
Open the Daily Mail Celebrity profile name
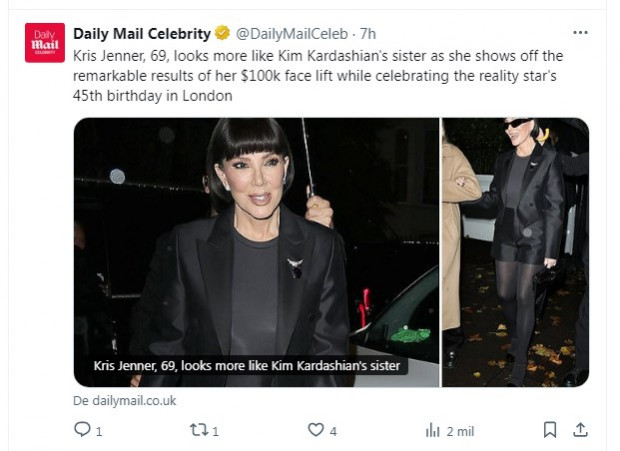pyautogui.click(x=142, y=35)
